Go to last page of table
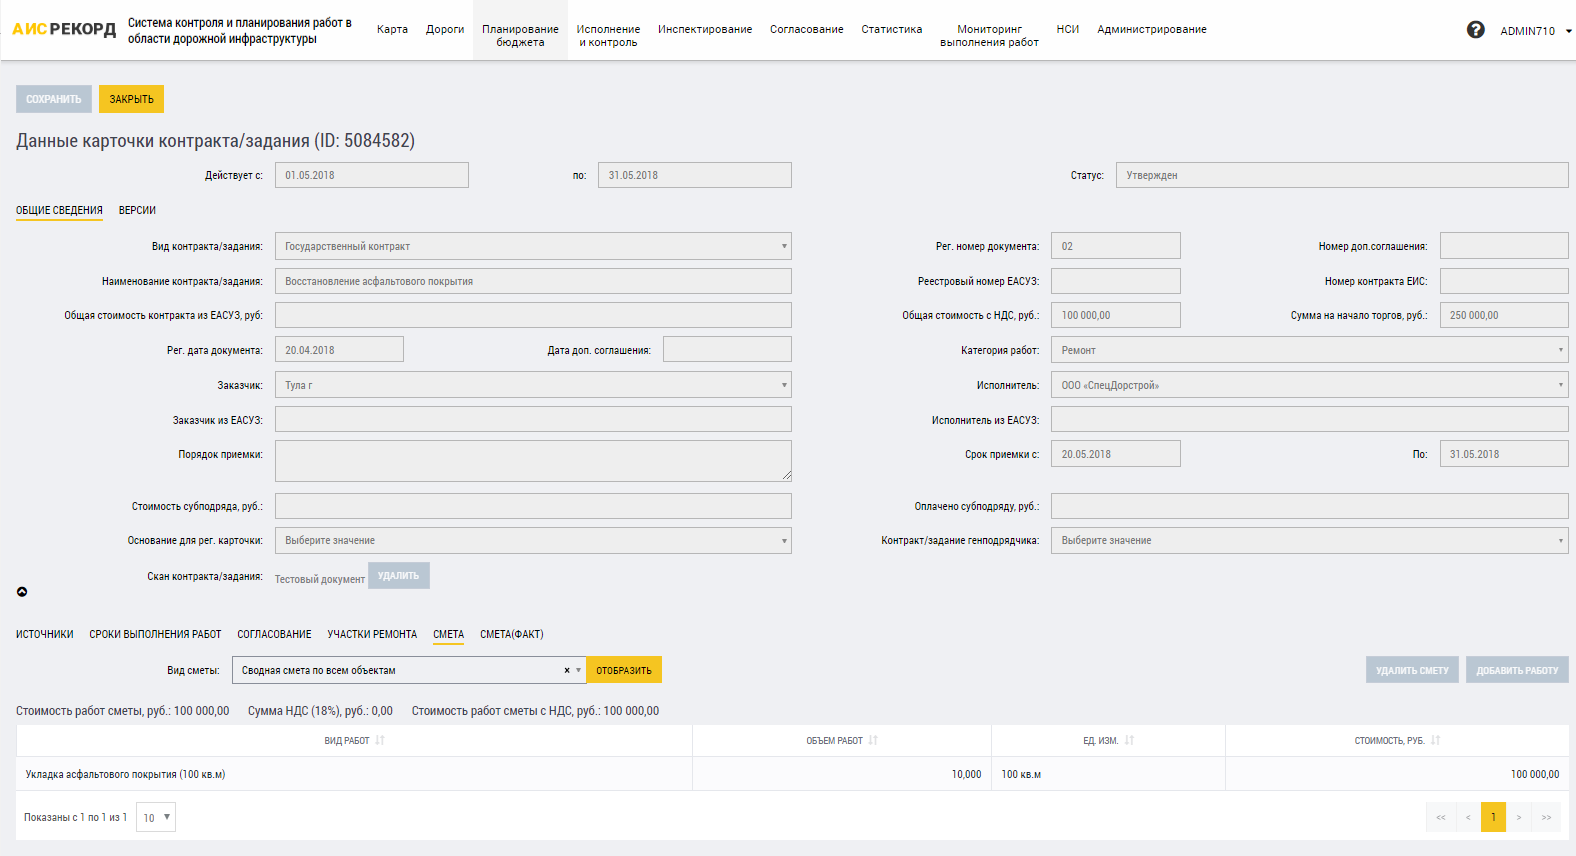Viewport: 1576px width, 856px height. coord(1546,817)
